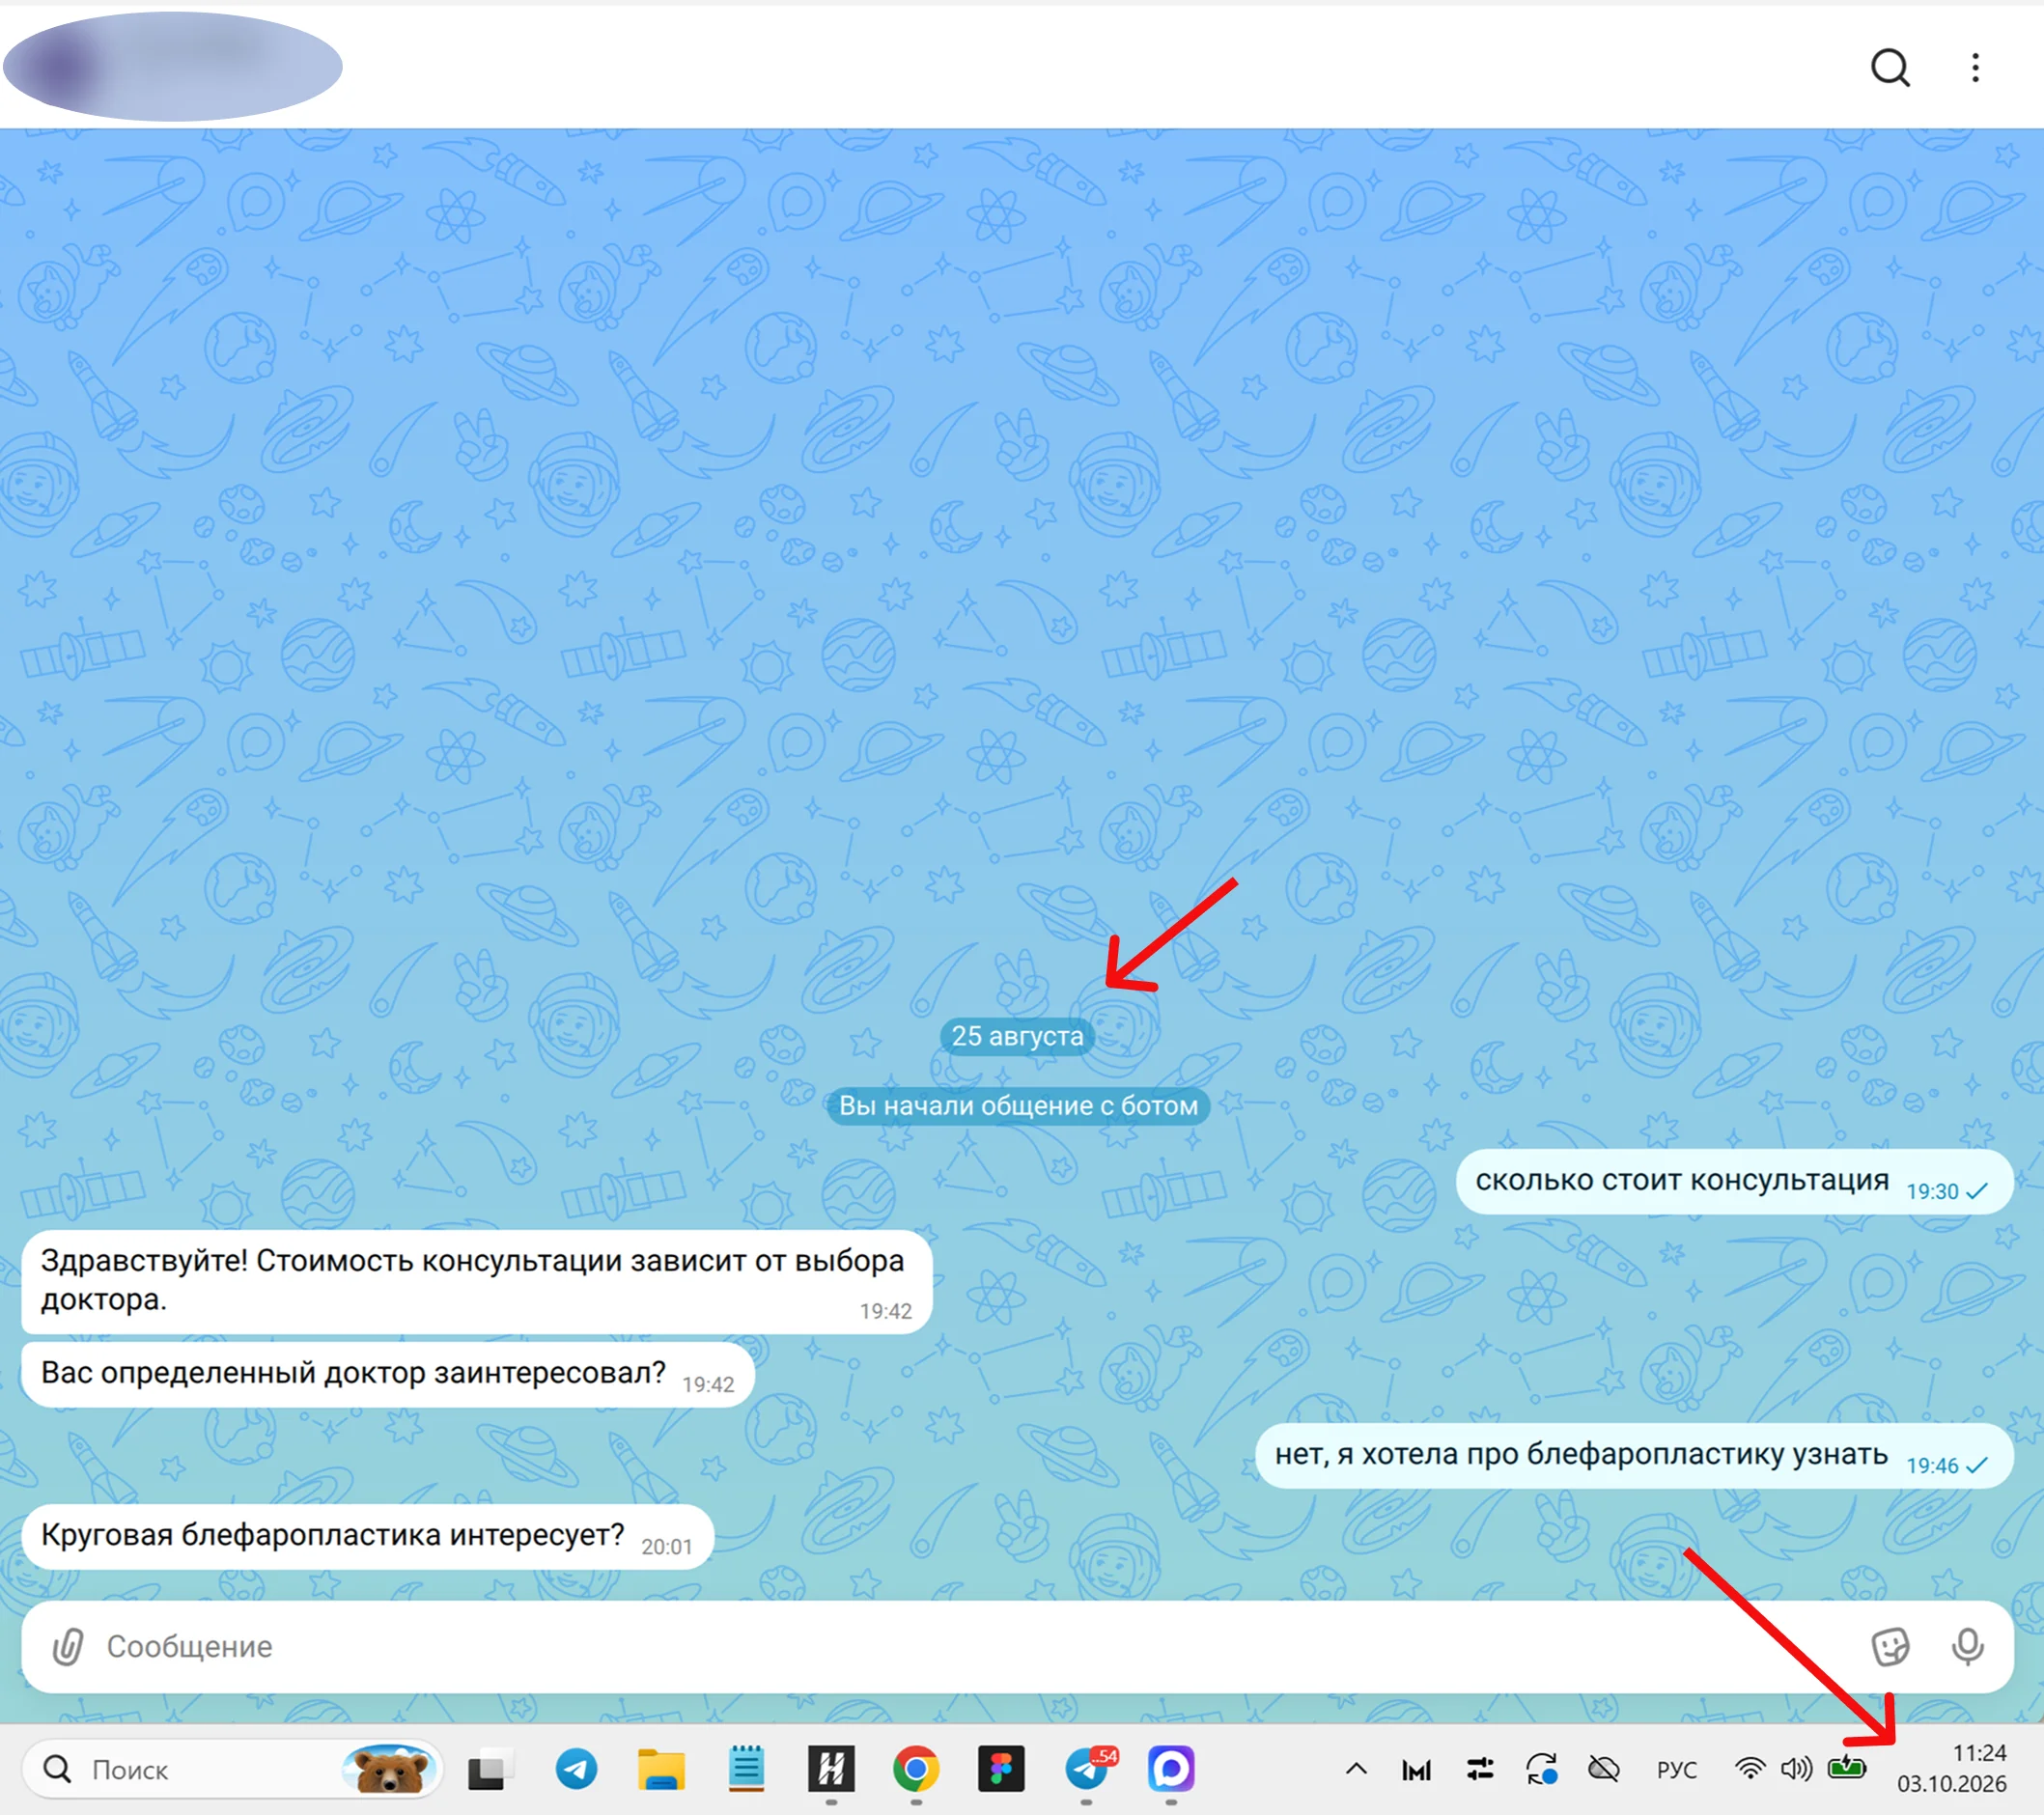This screenshot has width=2044, height=1815.
Task: Check battery status icon in tray
Action: pyautogui.click(x=1846, y=1768)
